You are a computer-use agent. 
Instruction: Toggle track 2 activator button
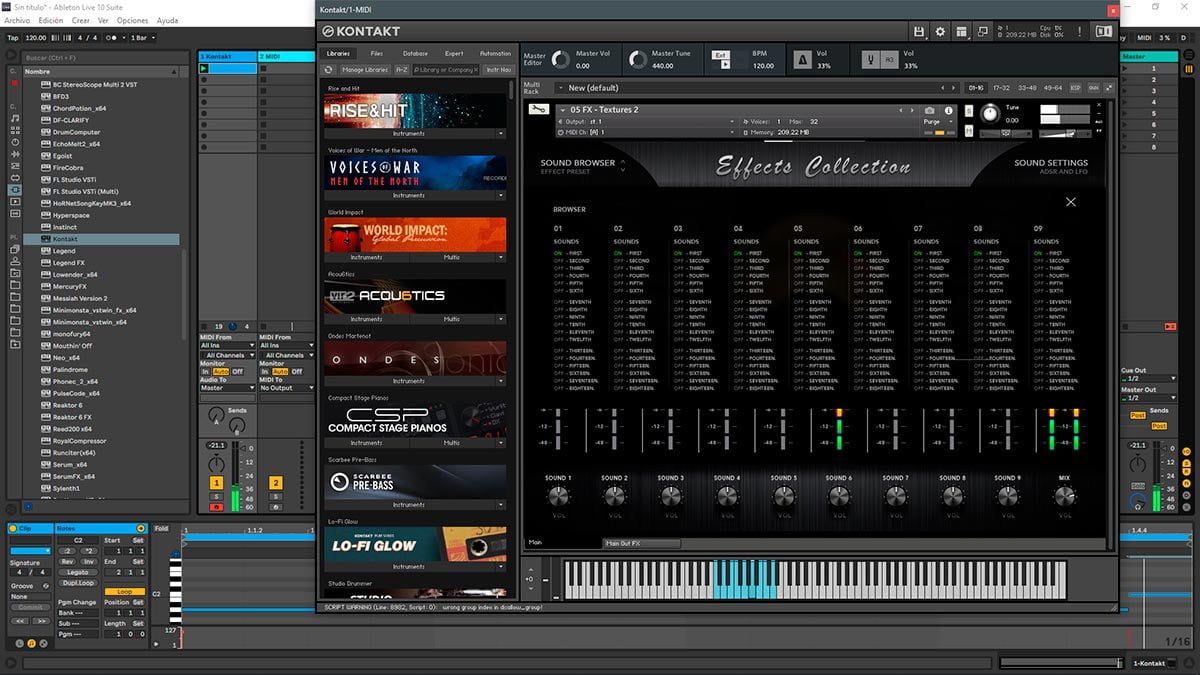[x=275, y=483]
